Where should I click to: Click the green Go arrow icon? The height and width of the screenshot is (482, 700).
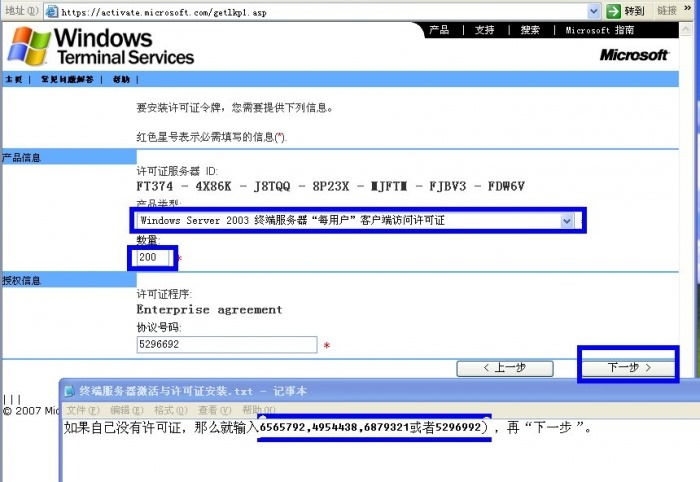coord(613,11)
